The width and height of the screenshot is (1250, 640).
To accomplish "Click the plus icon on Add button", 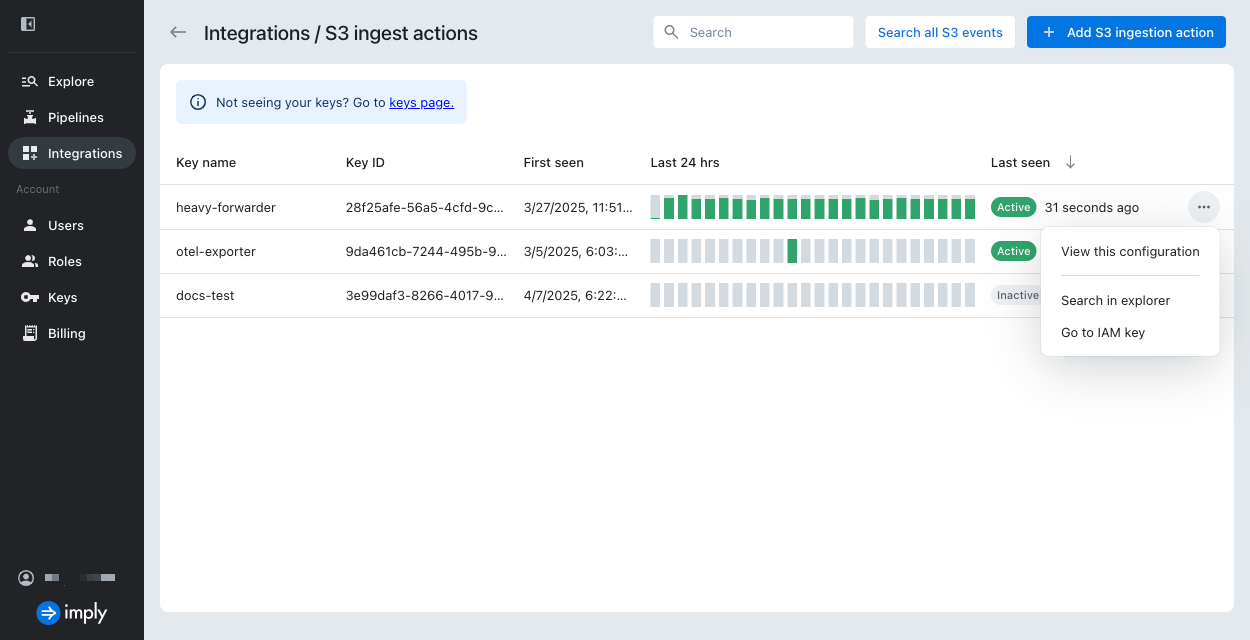I will pos(1049,32).
